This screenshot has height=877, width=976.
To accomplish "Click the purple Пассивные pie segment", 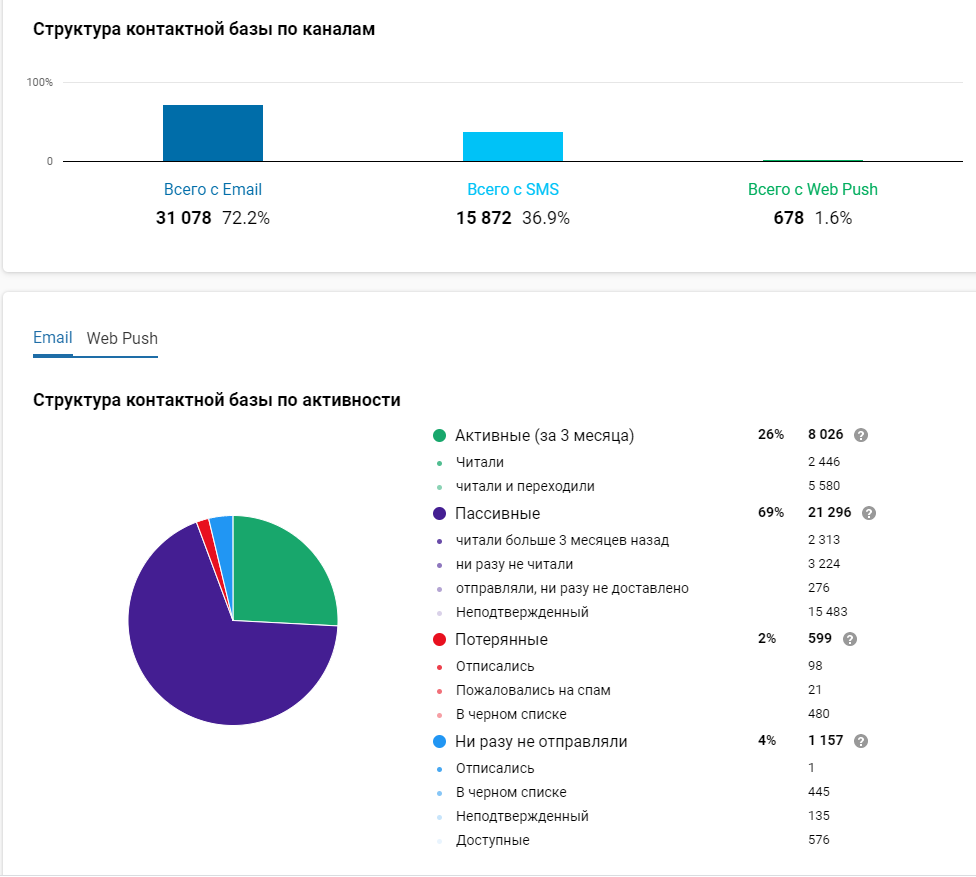I will 200,650.
